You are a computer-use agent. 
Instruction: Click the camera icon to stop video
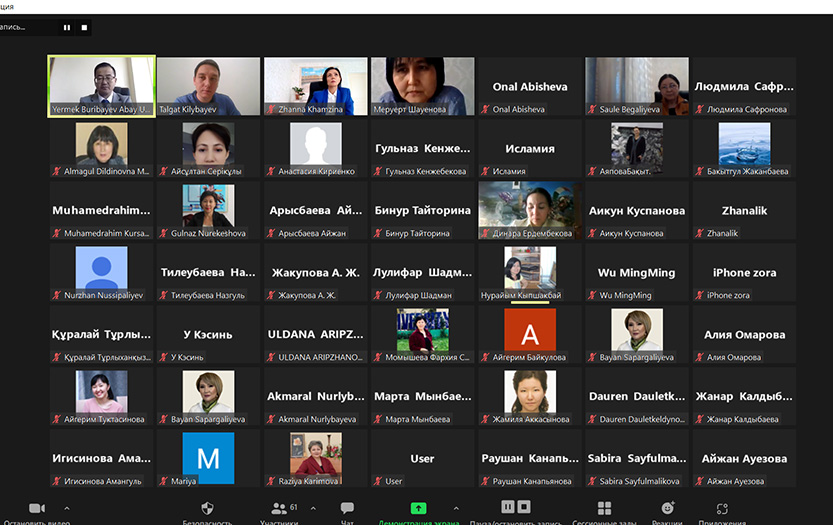(37, 508)
